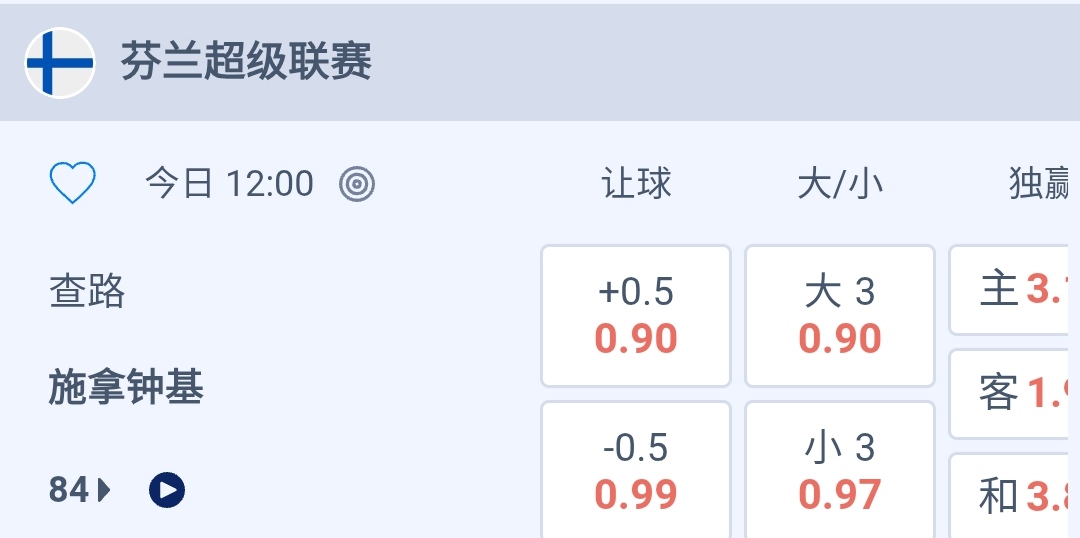Select the 让球 column header

[x=636, y=184]
